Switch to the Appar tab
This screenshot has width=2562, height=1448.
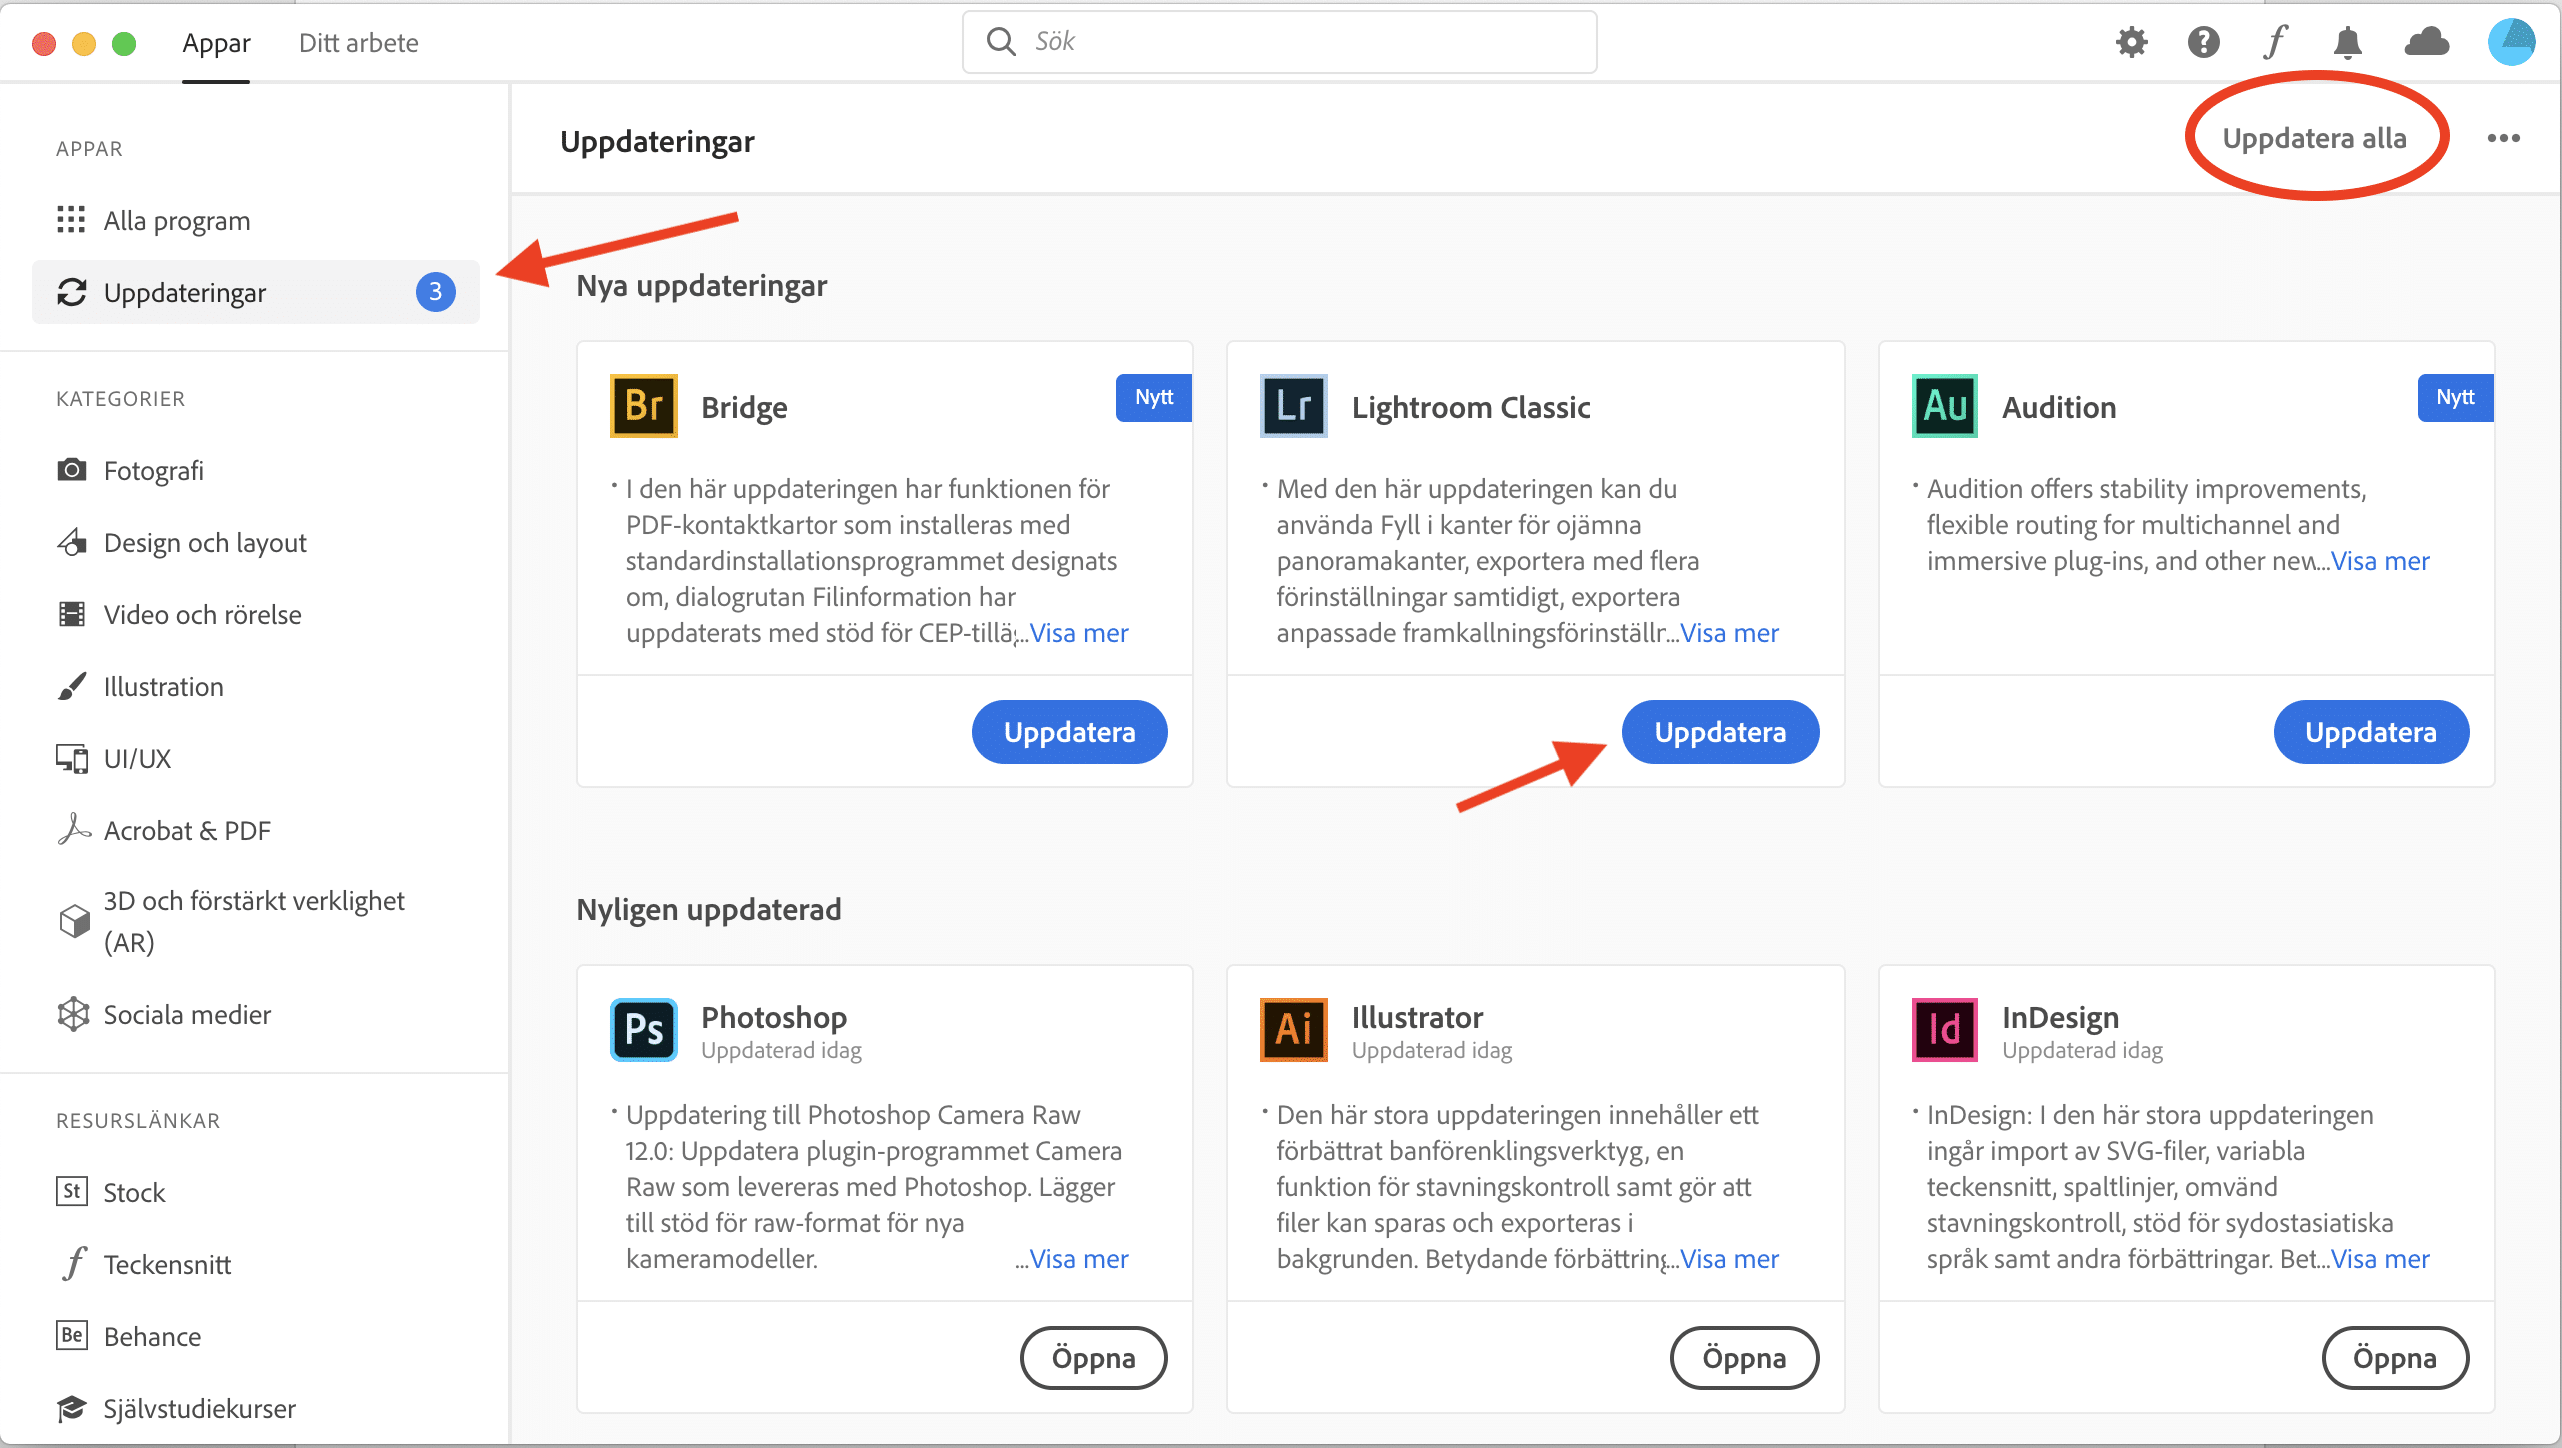click(216, 43)
